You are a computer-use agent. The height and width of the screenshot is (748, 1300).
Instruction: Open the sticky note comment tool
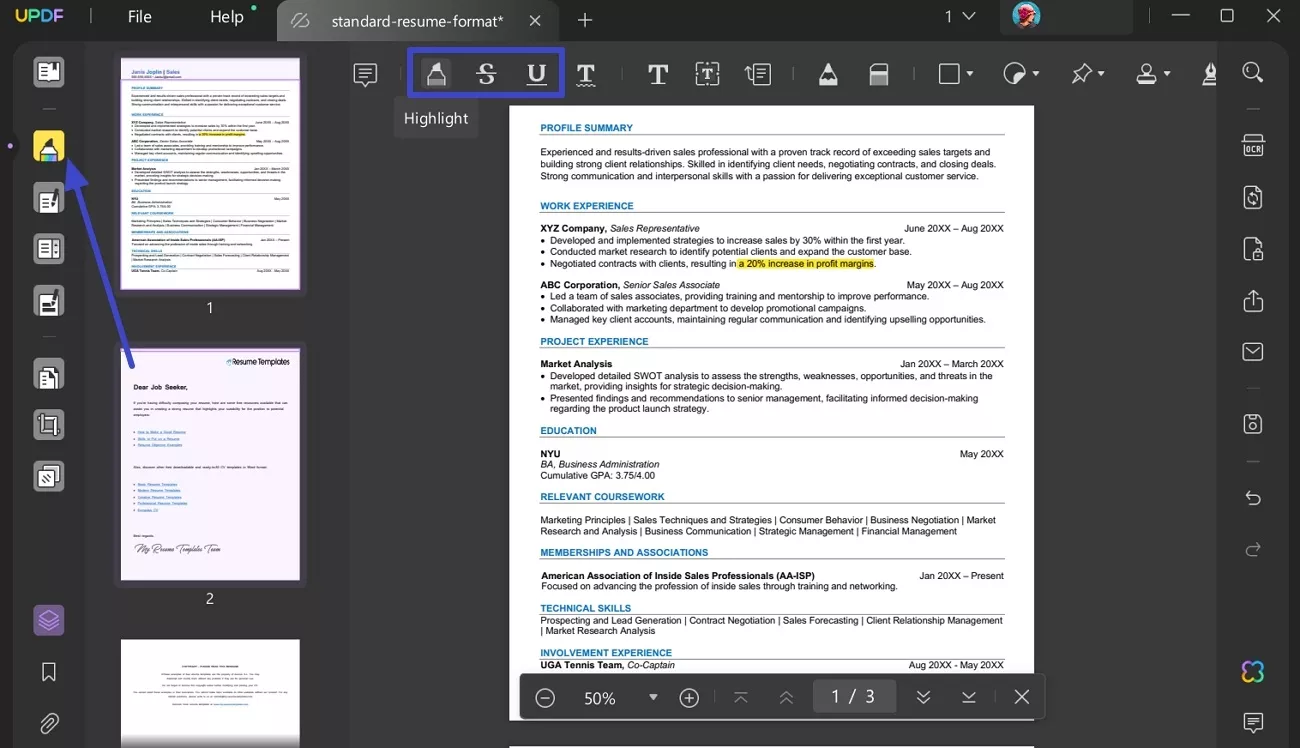tap(364, 72)
